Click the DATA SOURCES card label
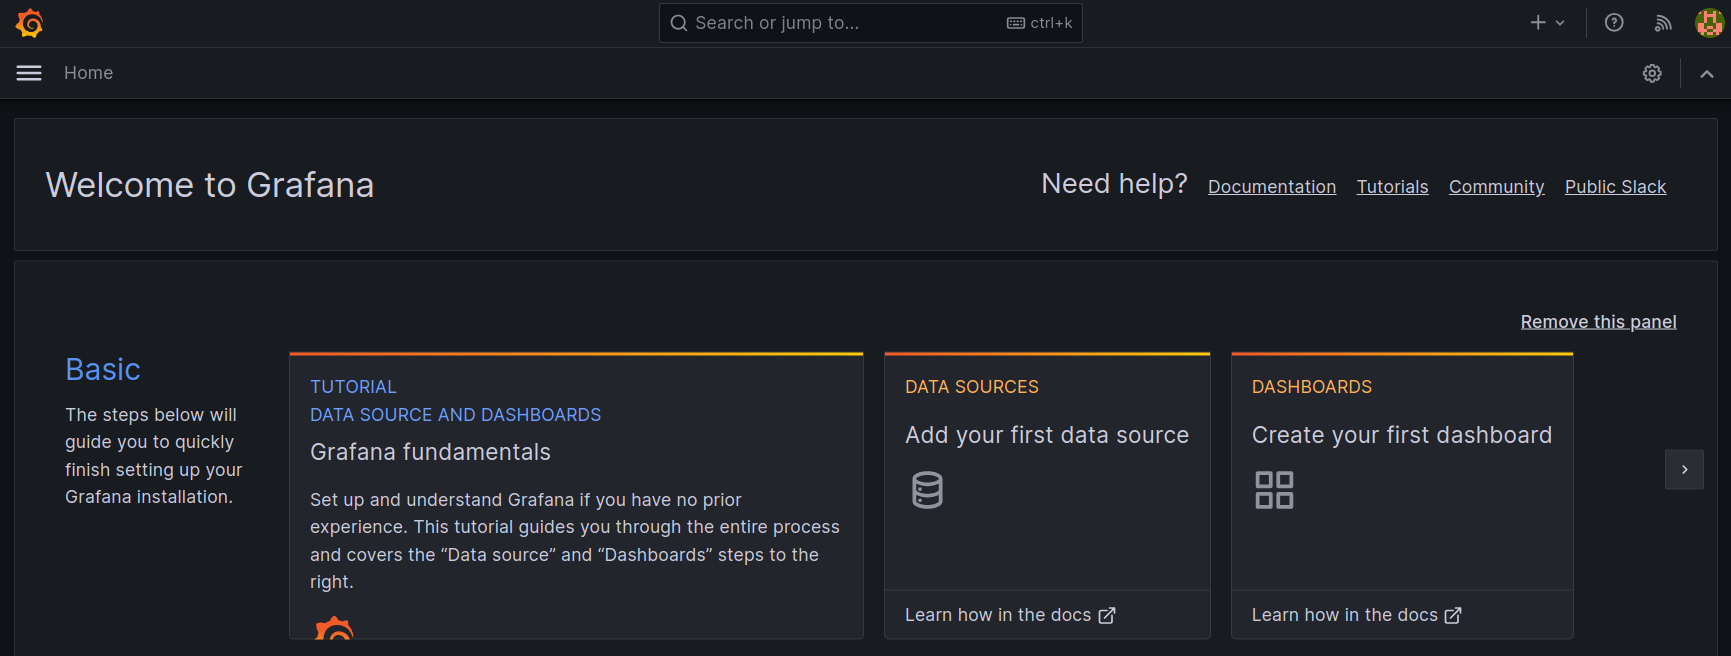Image resolution: width=1731 pixels, height=656 pixels. point(972,387)
